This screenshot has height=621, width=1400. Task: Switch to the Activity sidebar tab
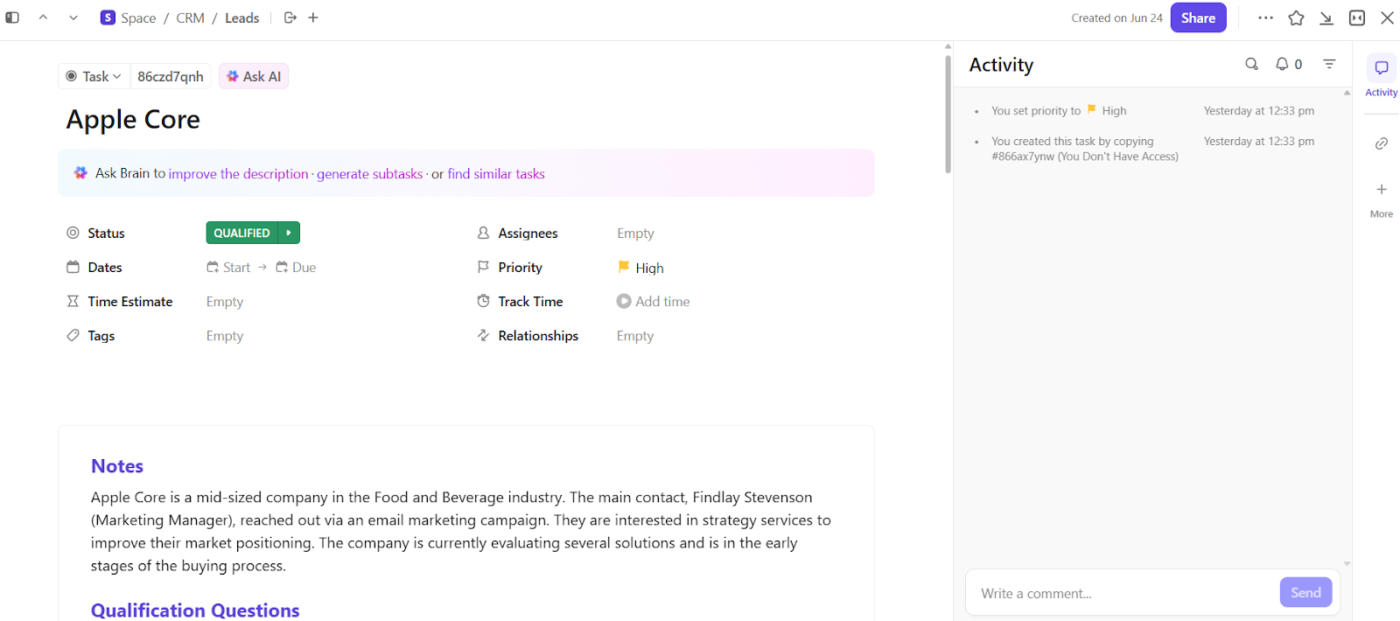pyautogui.click(x=1381, y=75)
